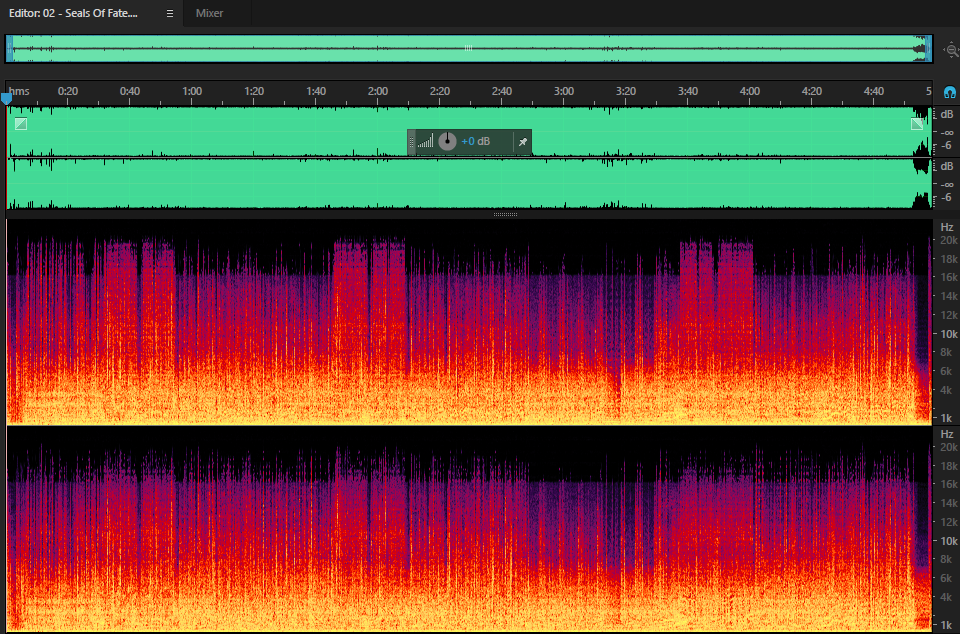The width and height of the screenshot is (960, 634).
Task: Click the -6 label of upper channel scale
Action: click(x=946, y=145)
